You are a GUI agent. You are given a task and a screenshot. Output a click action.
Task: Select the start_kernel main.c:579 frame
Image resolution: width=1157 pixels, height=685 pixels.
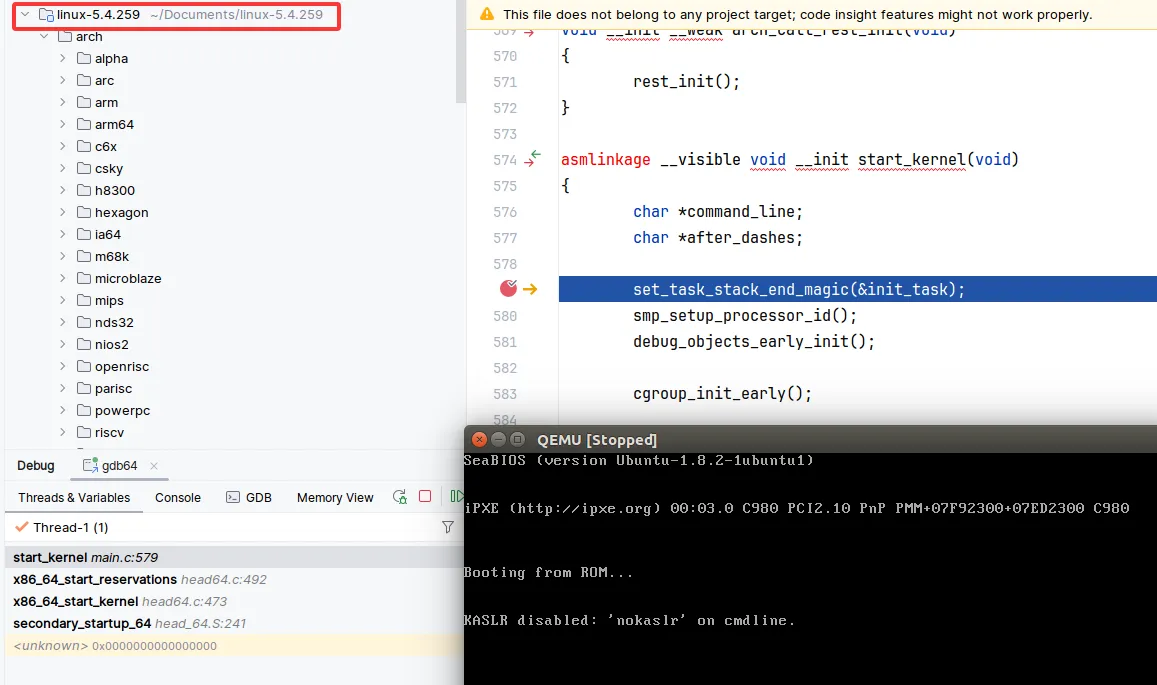pyautogui.click(x=234, y=557)
